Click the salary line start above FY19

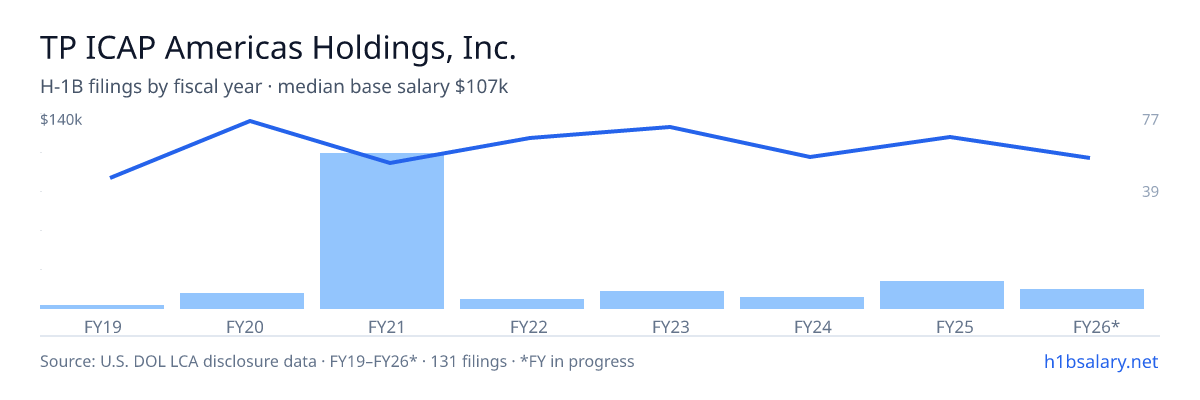pyautogui.click(x=110, y=177)
